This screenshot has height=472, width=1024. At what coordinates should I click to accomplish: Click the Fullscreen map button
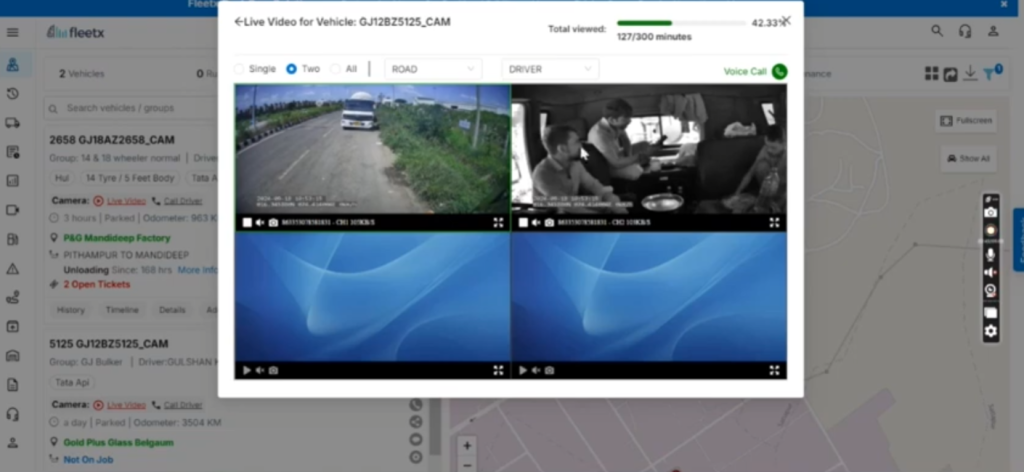pyautogui.click(x=966, y=121)
